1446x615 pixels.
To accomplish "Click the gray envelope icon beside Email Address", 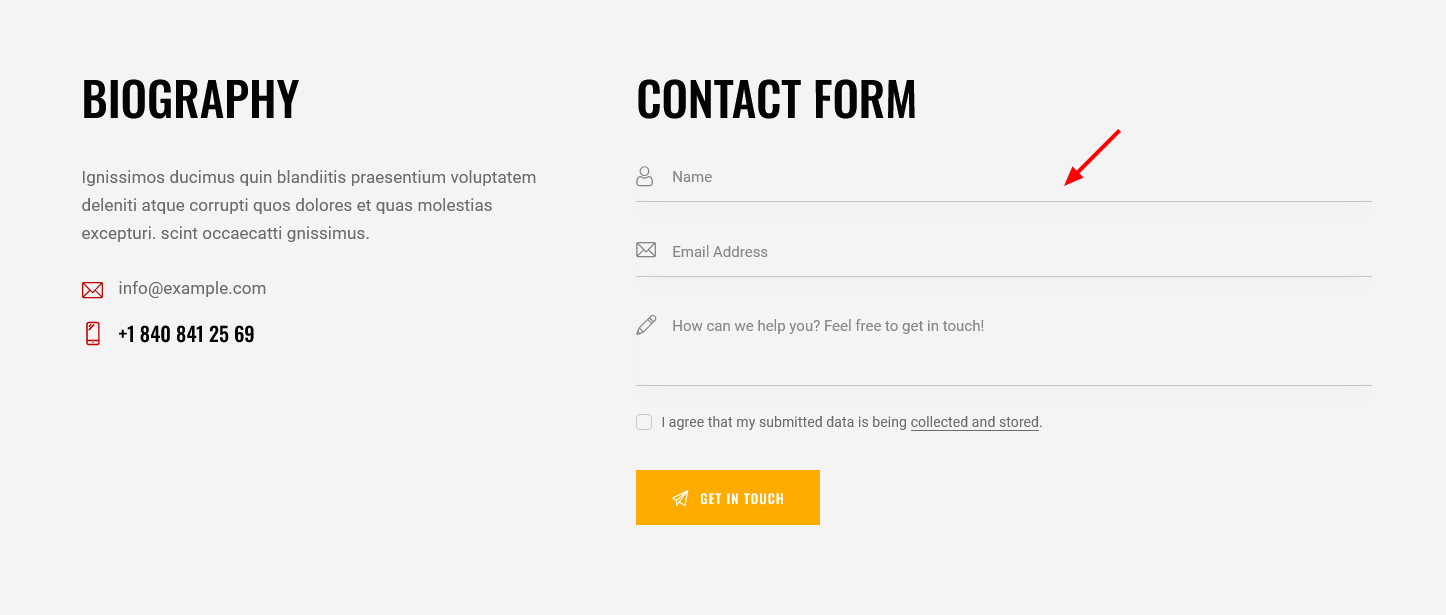I will coord(646,250).
